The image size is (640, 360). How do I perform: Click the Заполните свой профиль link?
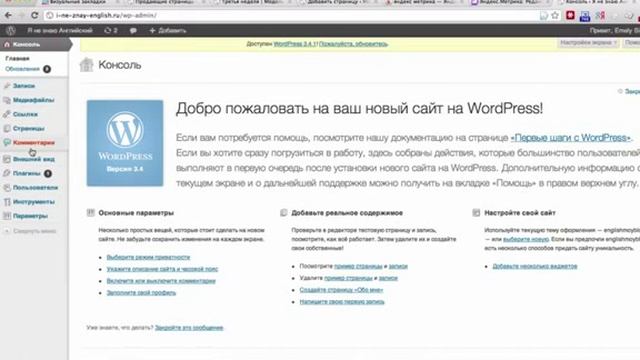tap(141, 293)
